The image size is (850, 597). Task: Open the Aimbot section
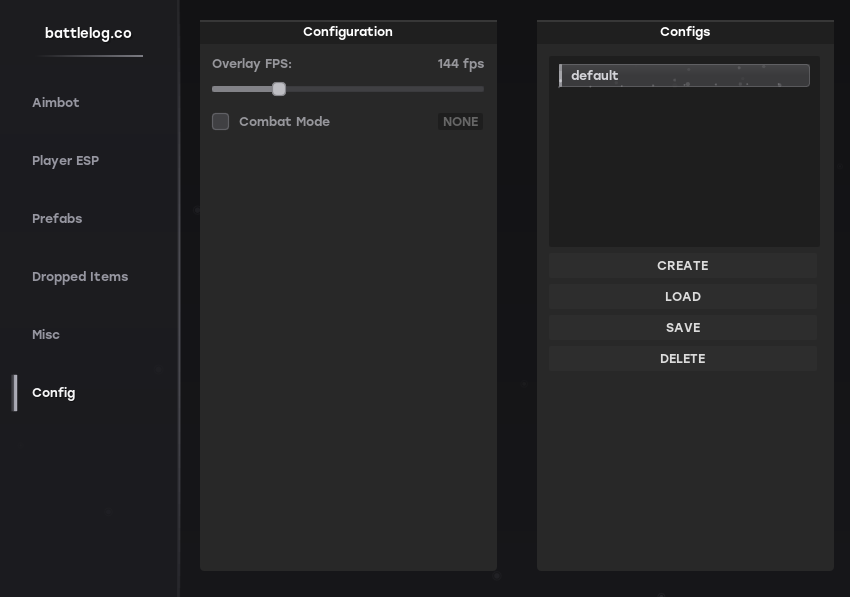click(55, 103)
